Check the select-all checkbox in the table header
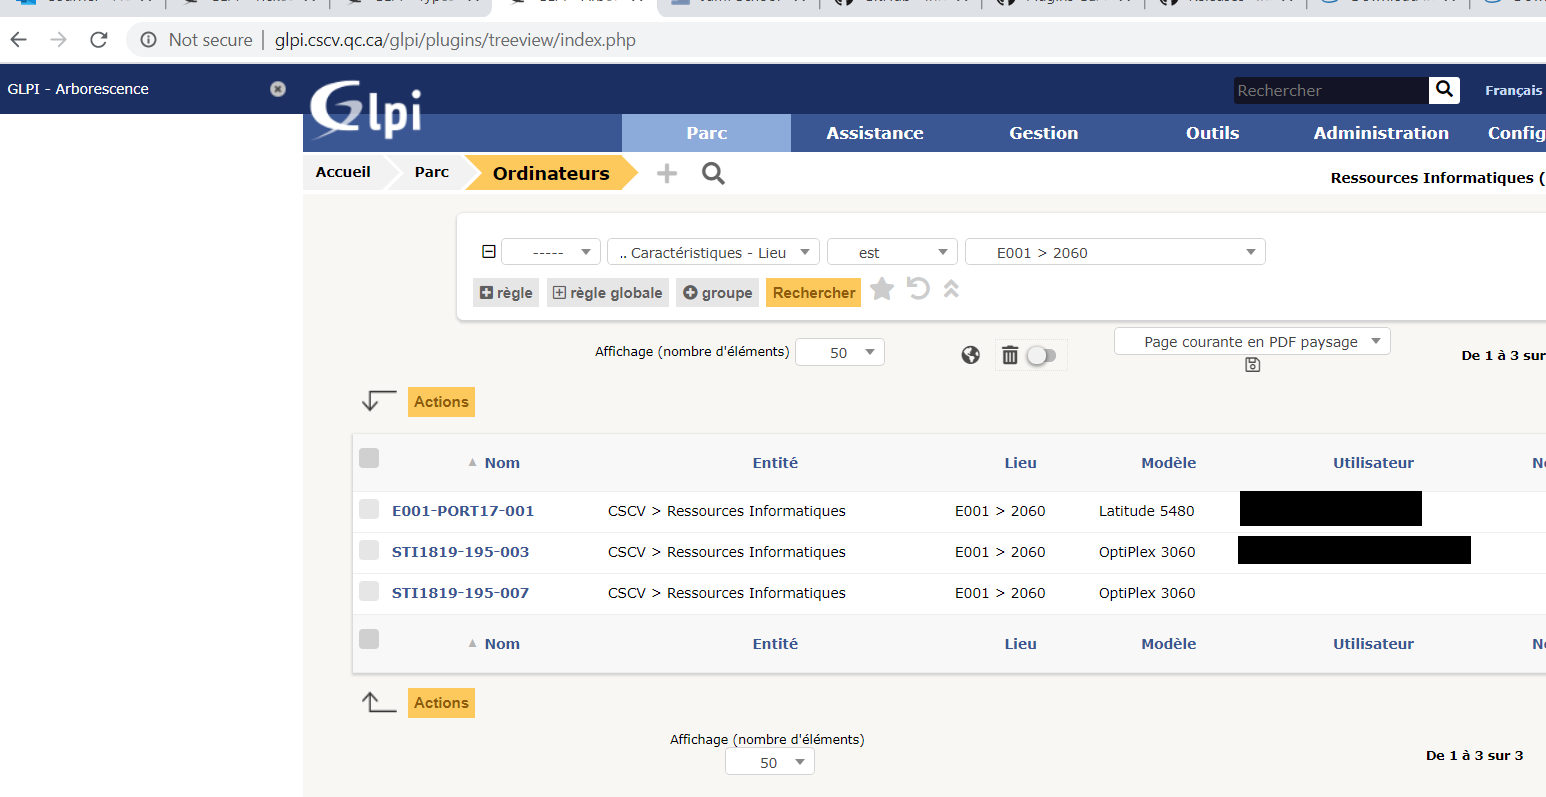Screen dimensions: 1546x797 point(369,457)
